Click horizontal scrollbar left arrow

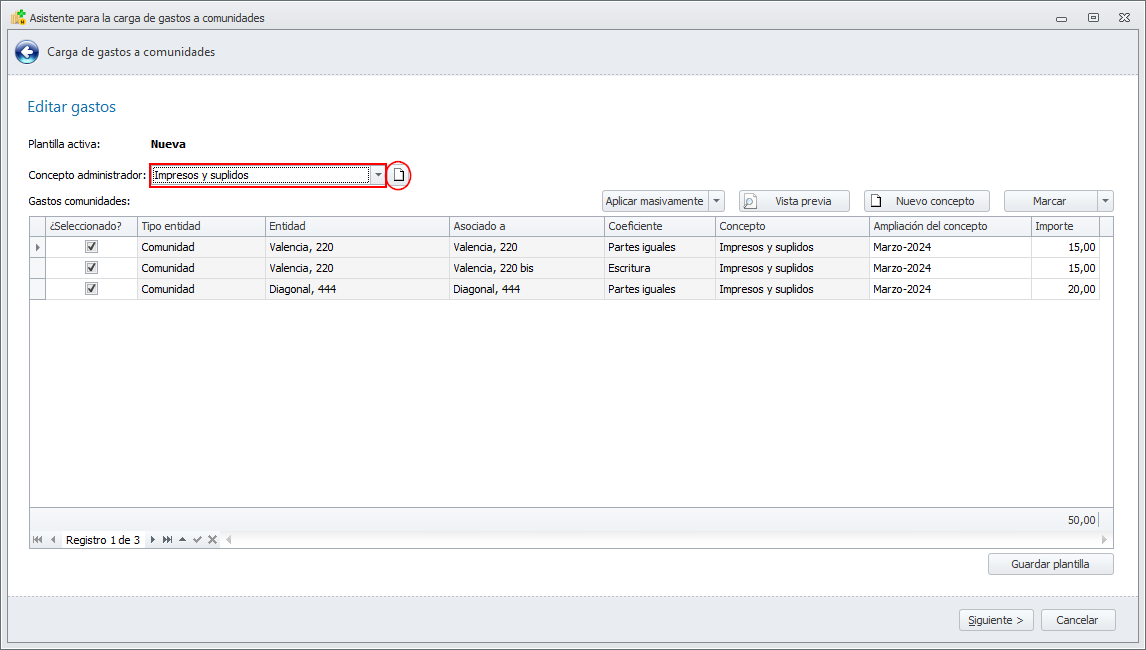[229, 540]
